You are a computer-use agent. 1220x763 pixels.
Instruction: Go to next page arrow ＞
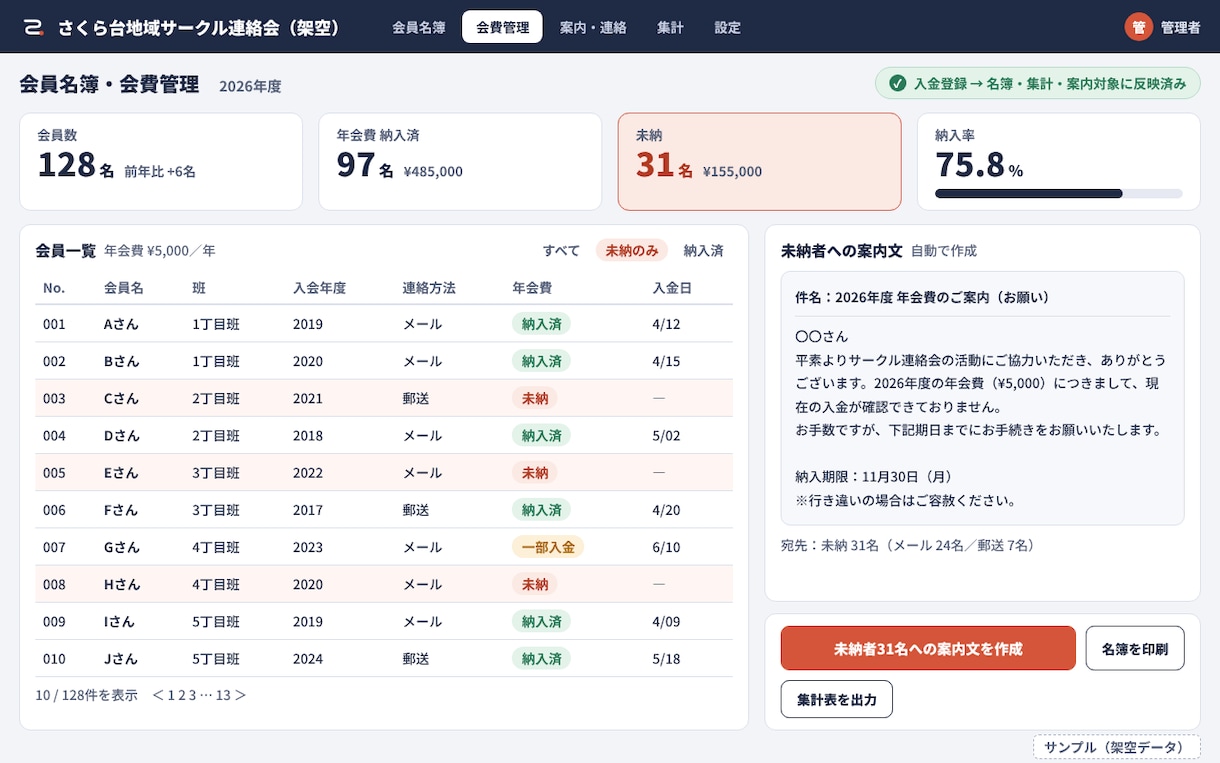240,695
